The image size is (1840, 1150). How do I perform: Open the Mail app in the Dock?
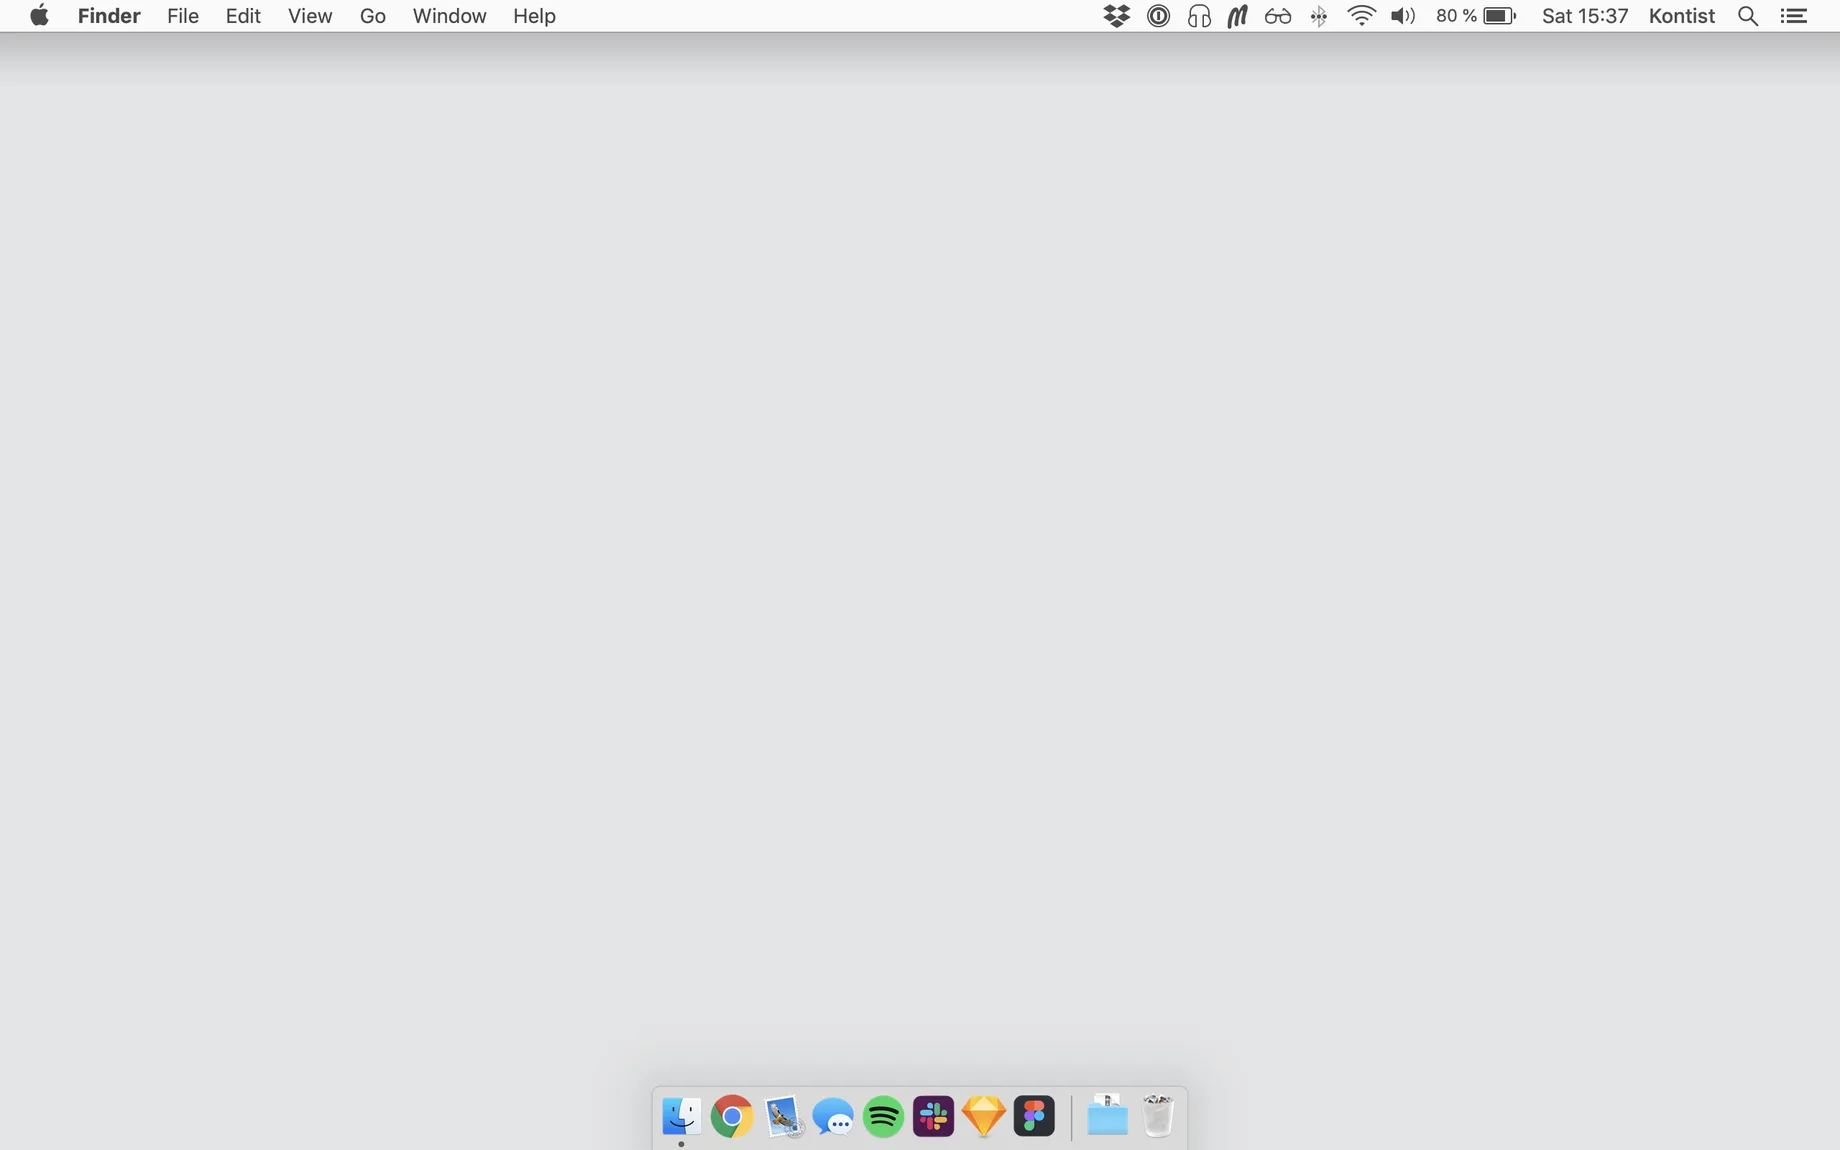[x=783, y=1116]
